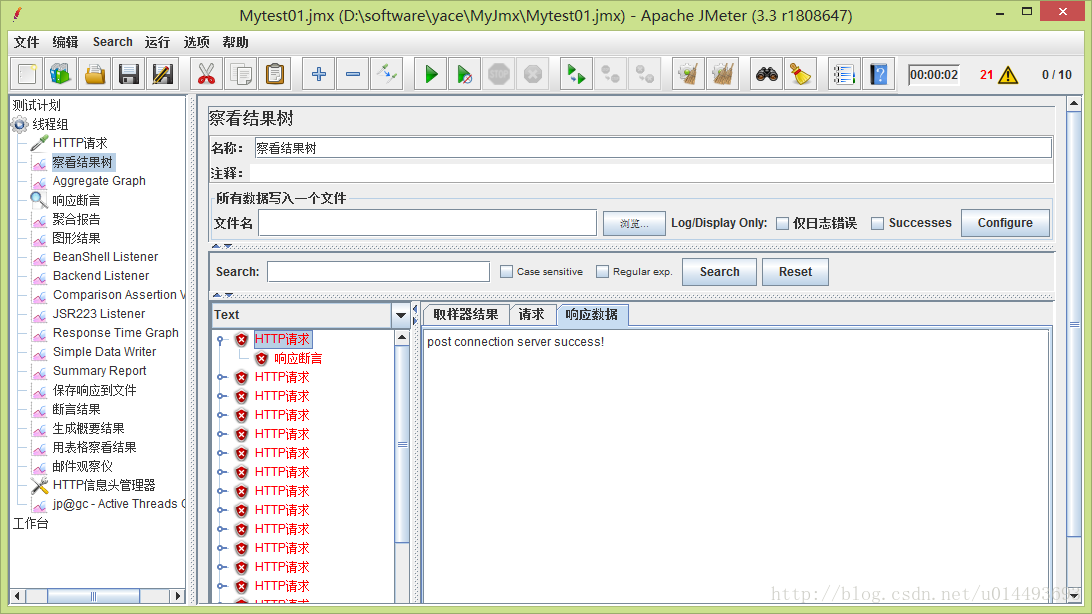1092x614 pixels.
Task: Cut with the scissors icon
Action: pos(206,74)
